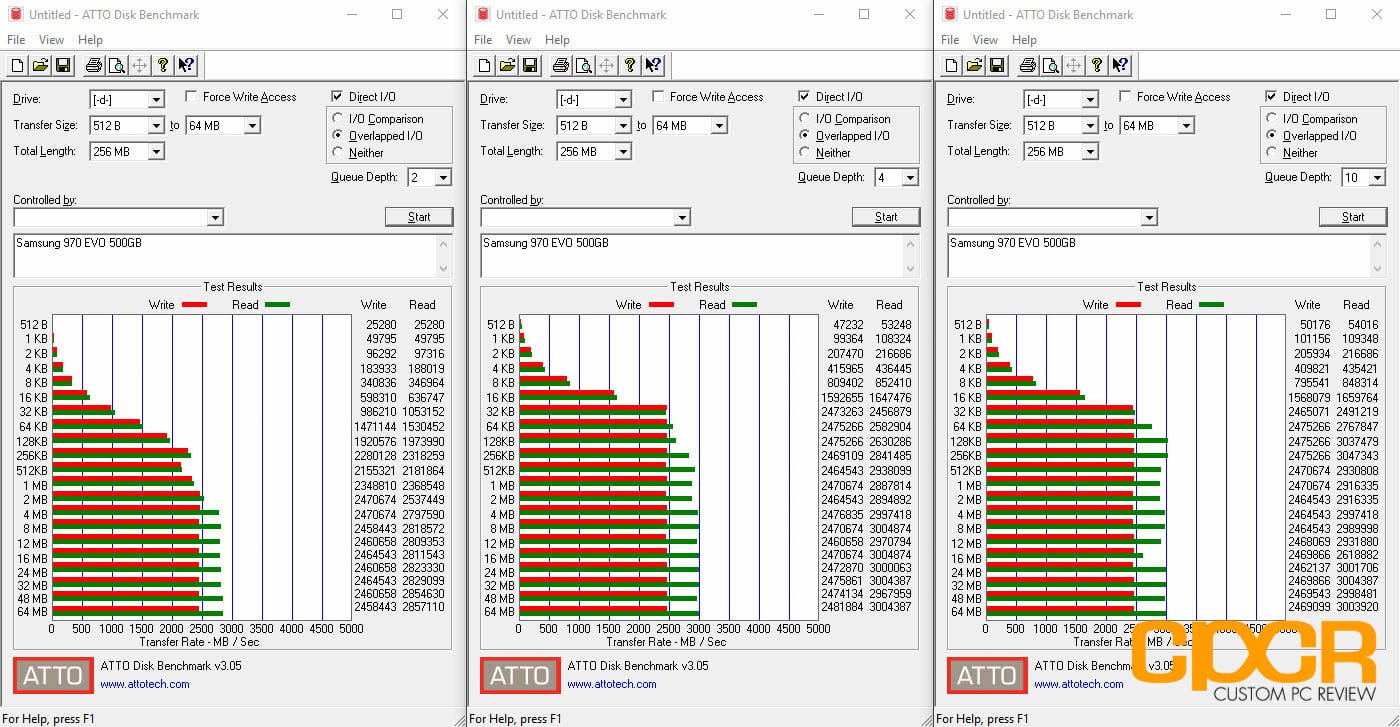Click Start button in middle window
The image size is (1400, 727).
pyautogui.click(x=886, y=217)
